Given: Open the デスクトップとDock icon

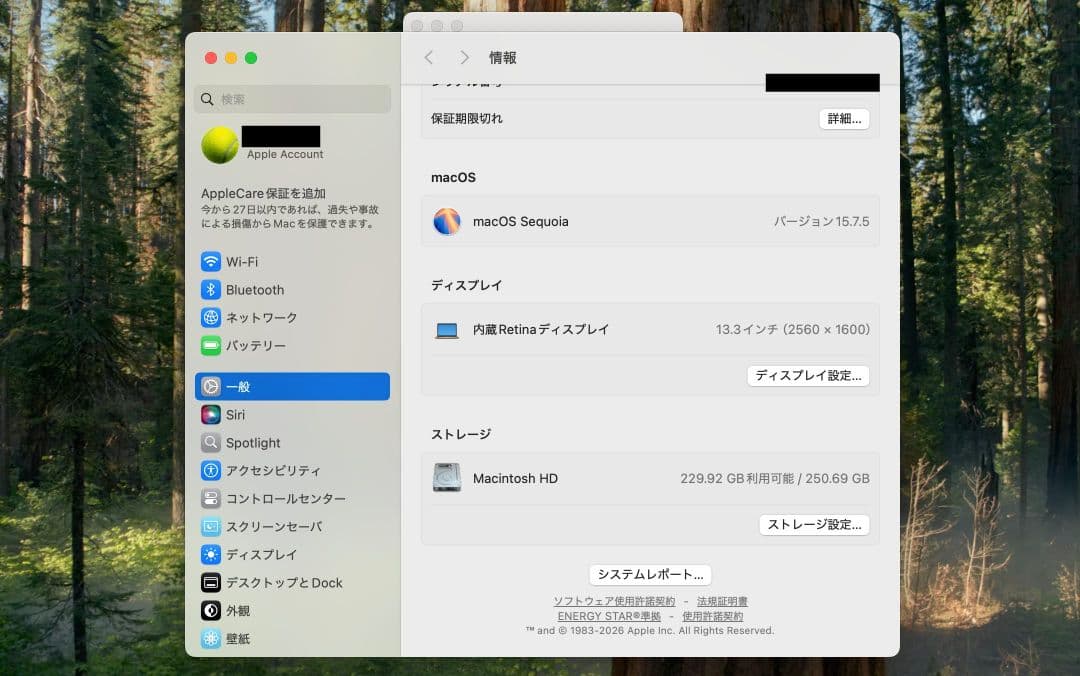Looking at the screenshot, I should pyautogui.click(x=211, y=583).
